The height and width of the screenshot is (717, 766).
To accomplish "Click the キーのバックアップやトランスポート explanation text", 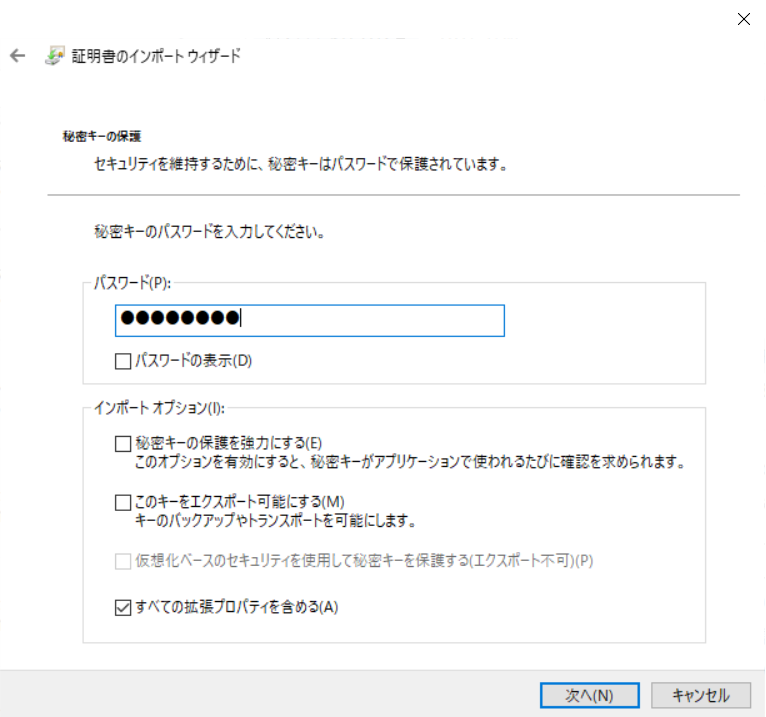I will 275,521.
